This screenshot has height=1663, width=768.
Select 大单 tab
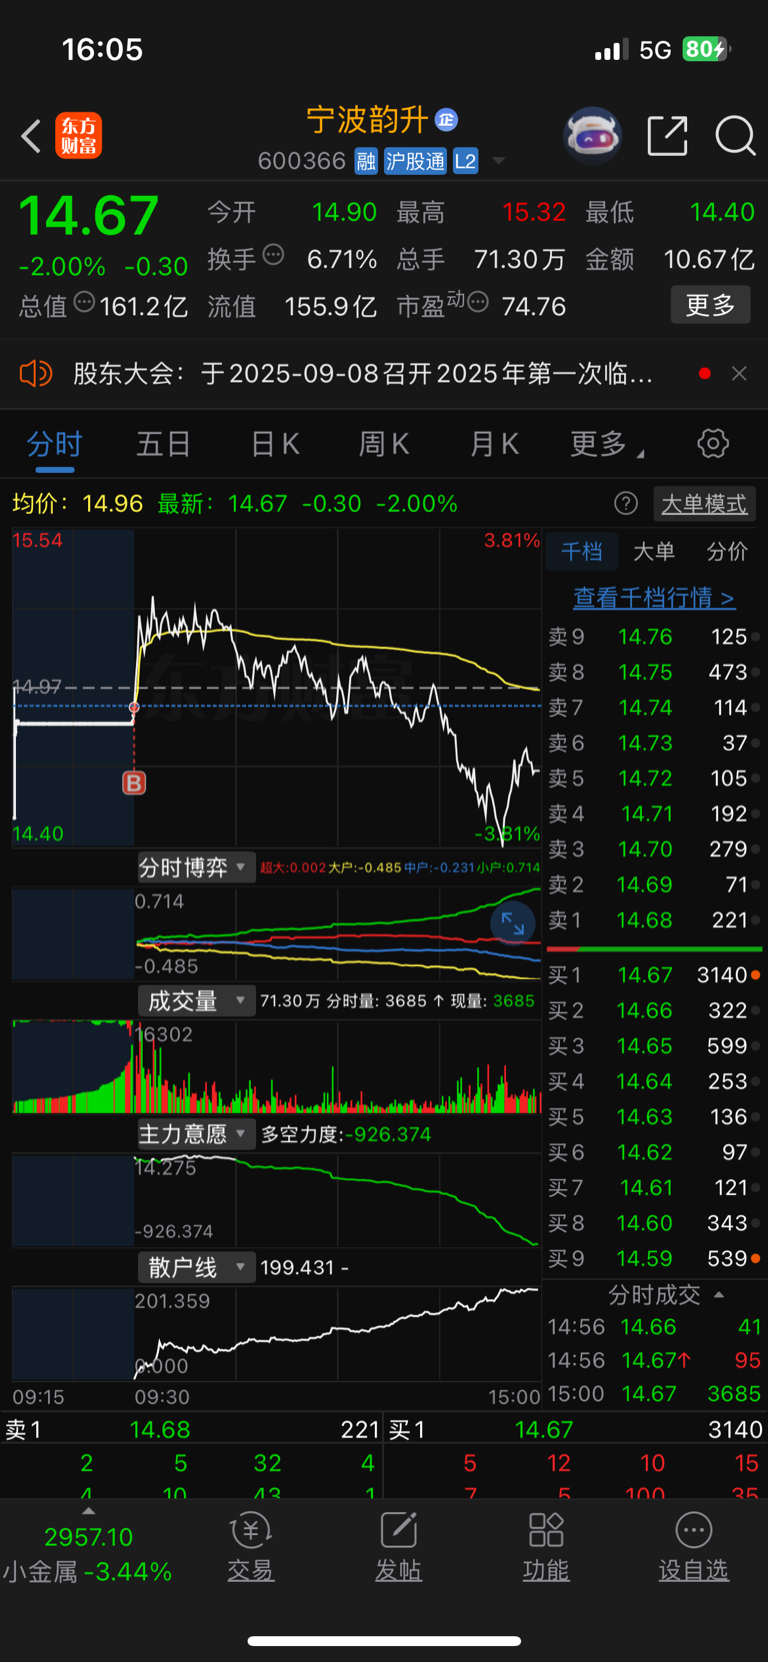tap(654, 551)
